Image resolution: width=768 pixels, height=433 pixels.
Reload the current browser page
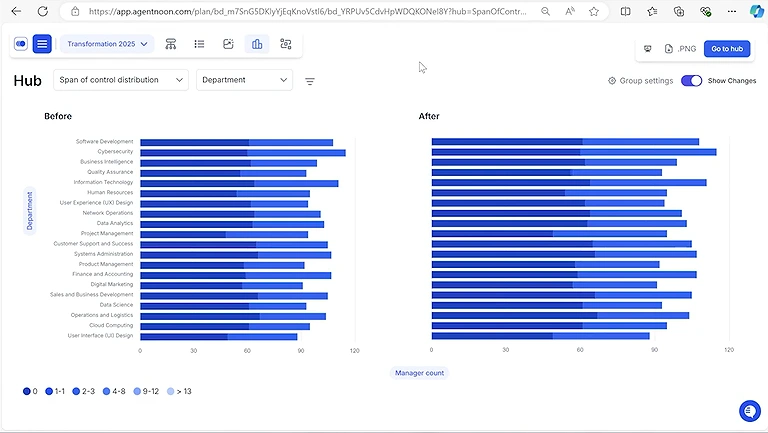(x=43, y=11)
